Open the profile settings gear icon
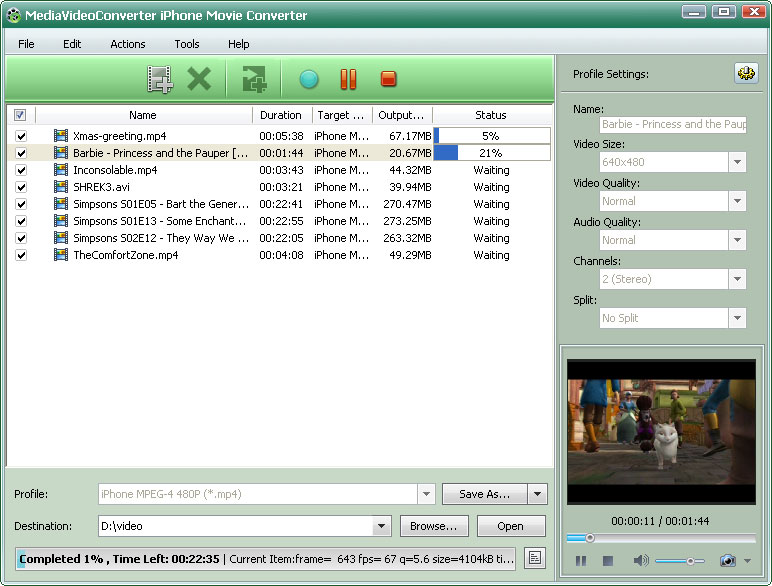 746,73
